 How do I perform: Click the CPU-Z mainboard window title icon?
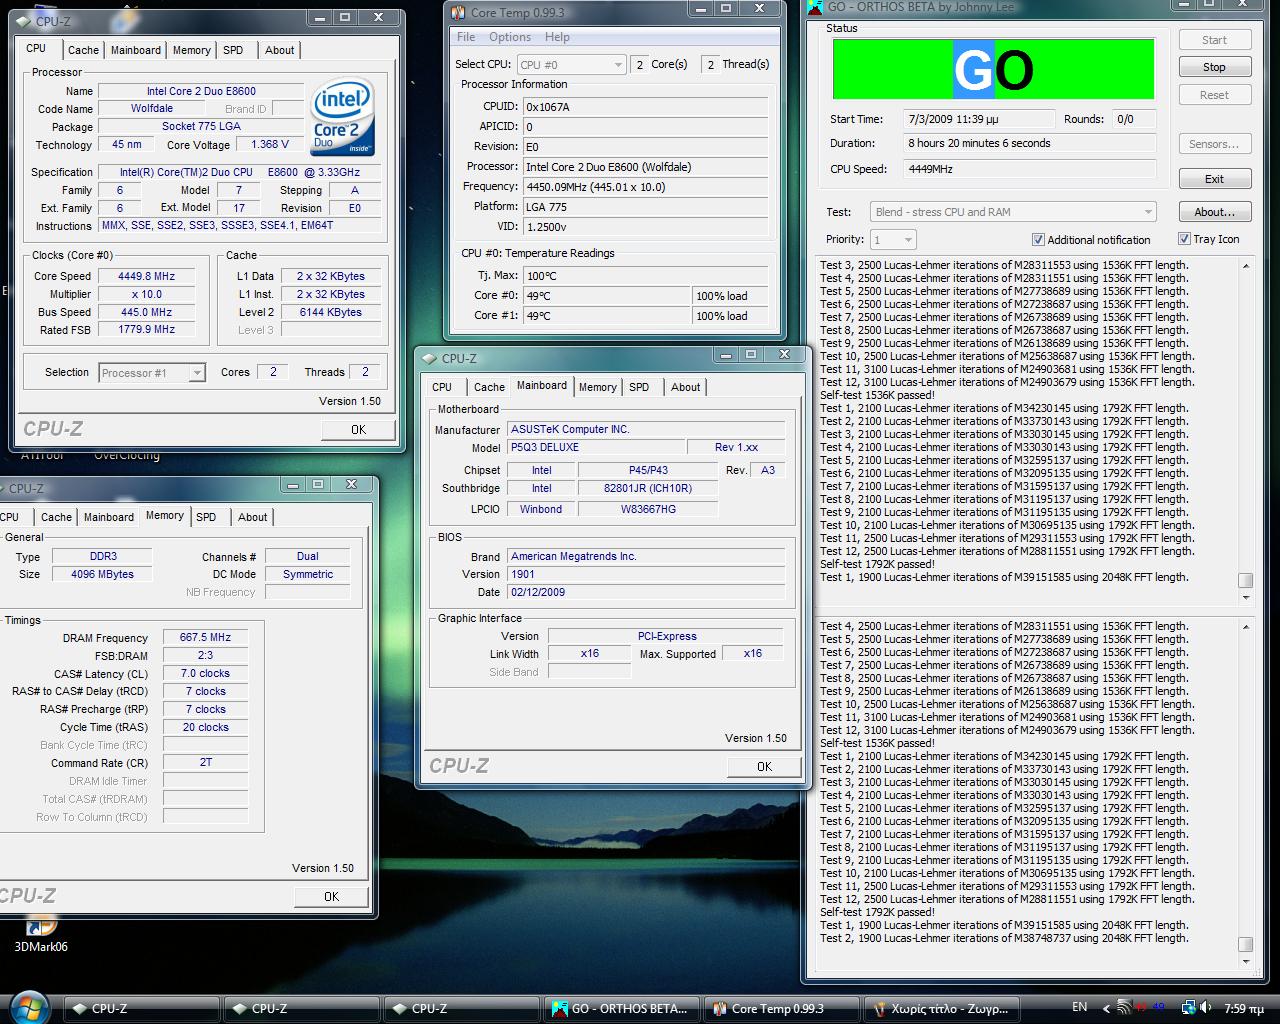click(x=429, y=358)
